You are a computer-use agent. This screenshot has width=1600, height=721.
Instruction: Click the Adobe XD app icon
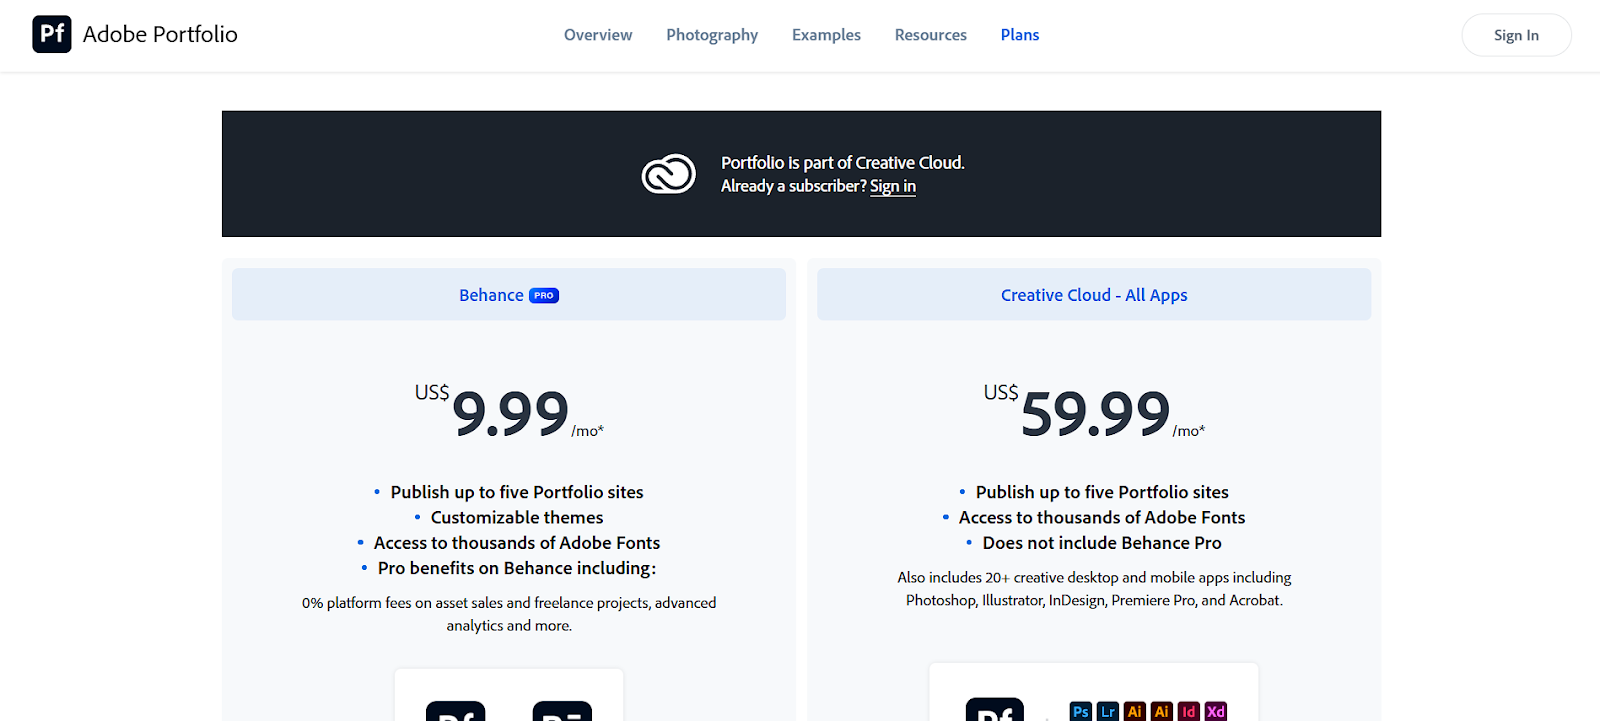pos(1215,711)
